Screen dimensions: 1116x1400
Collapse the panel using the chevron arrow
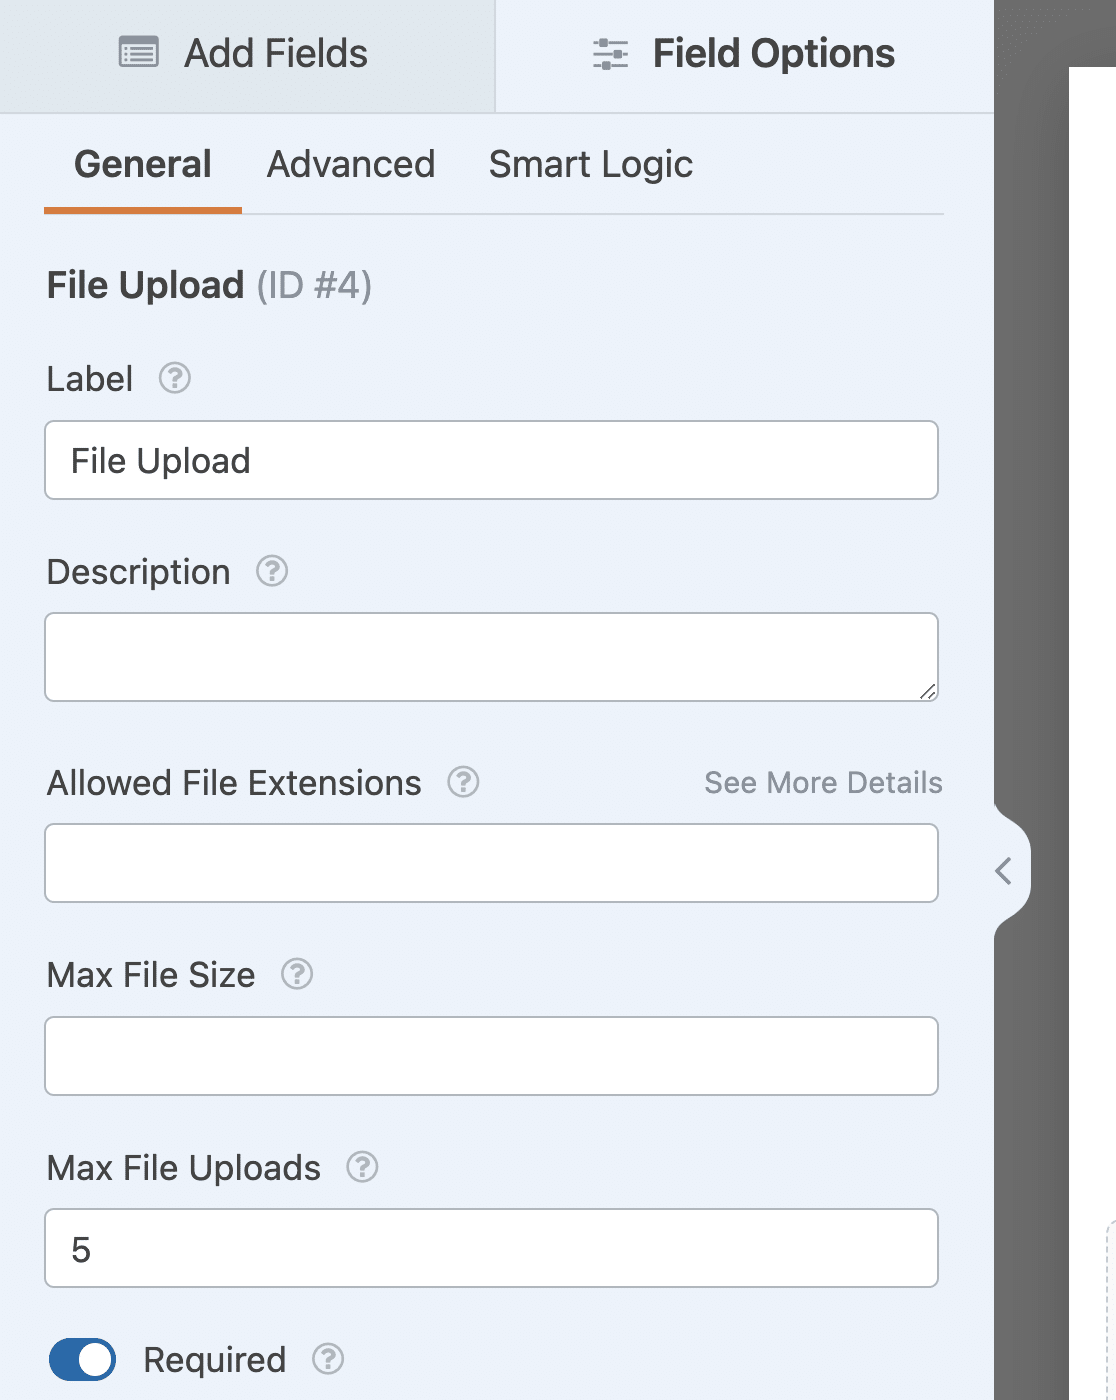(1004, 870)
